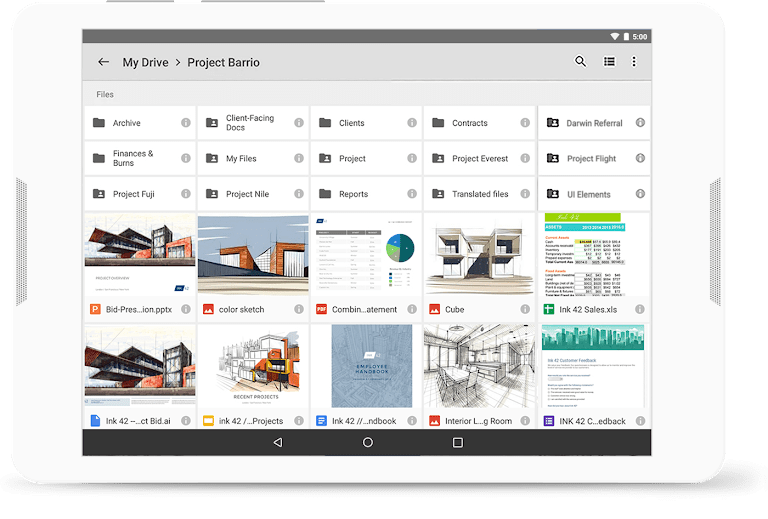Show info for Interior L...g Room image
Image resolution: width=768 pixels, height=519 pixels.
click(x=525, y=421)
